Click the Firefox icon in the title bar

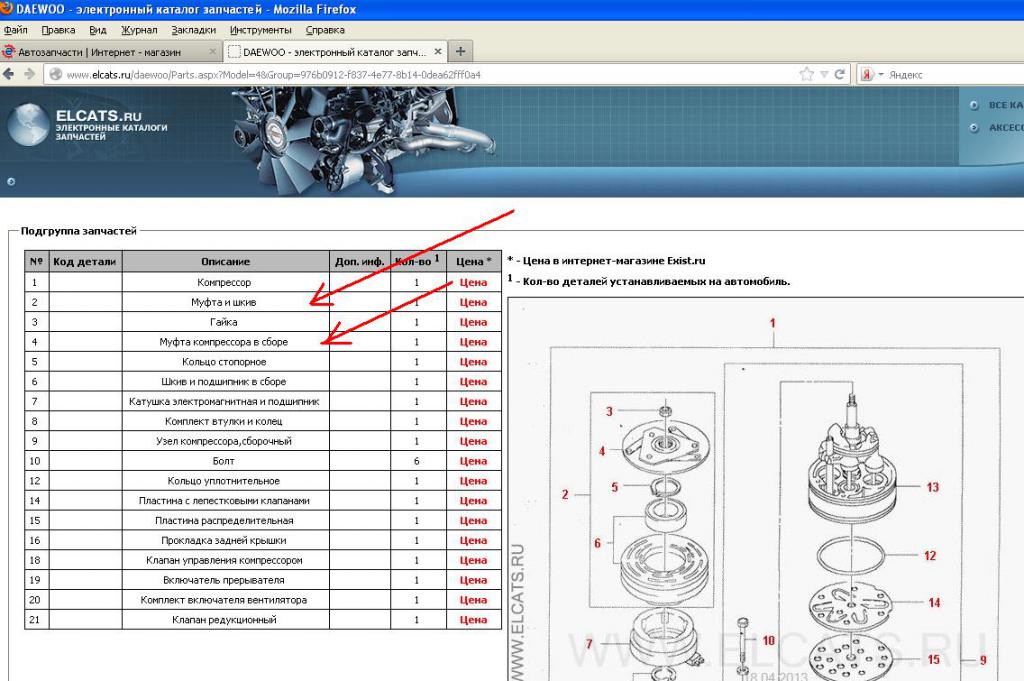click(x=7, y=8)
